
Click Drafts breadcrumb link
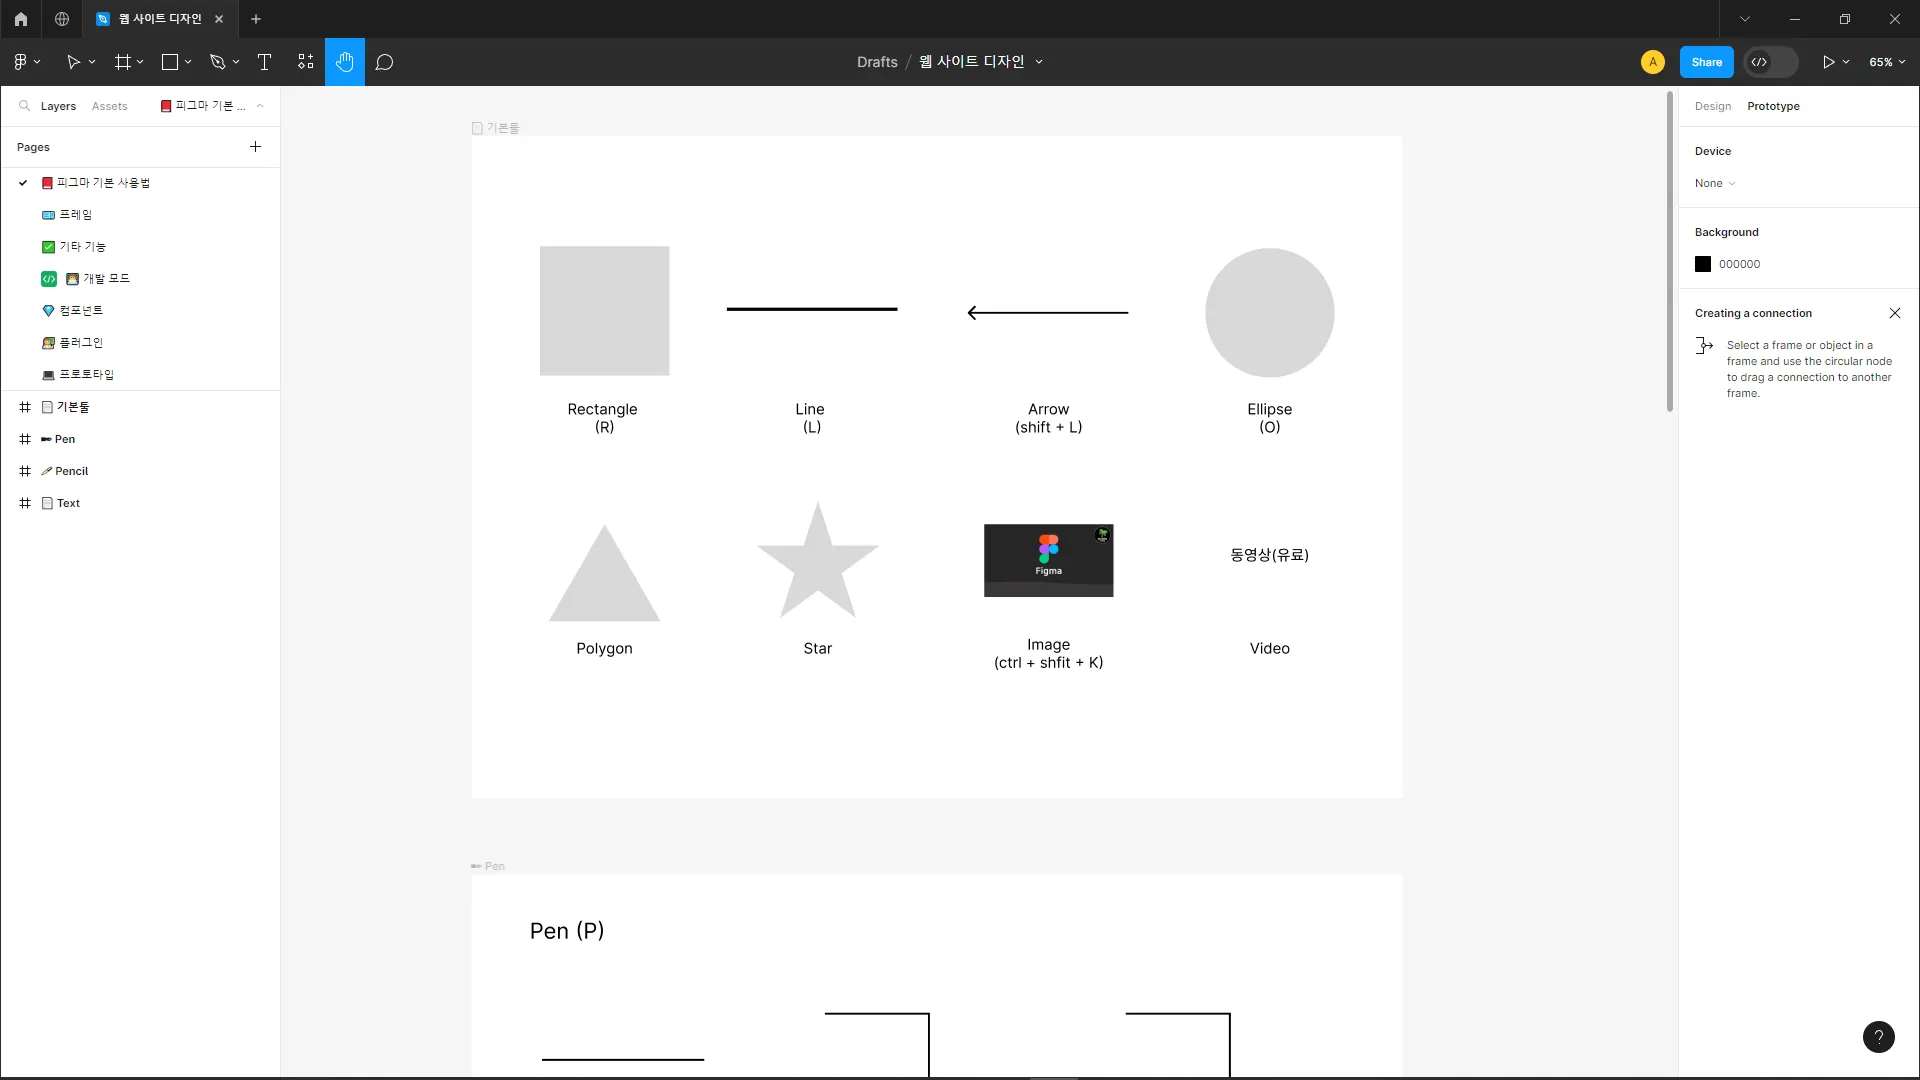tap(877, 62)
